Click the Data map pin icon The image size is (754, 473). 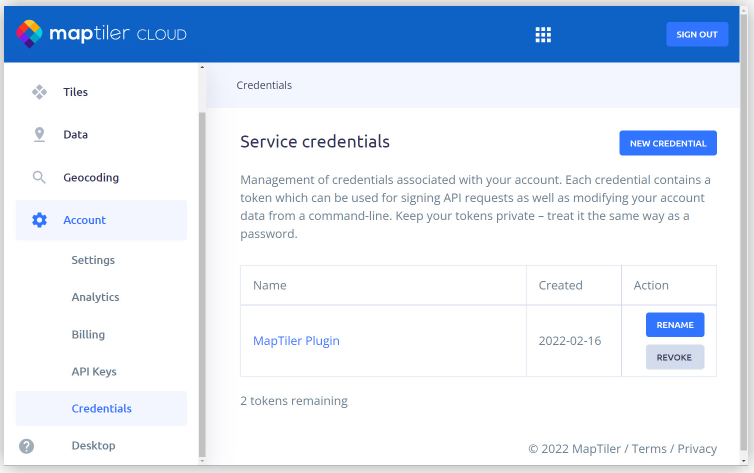point(40,135)
